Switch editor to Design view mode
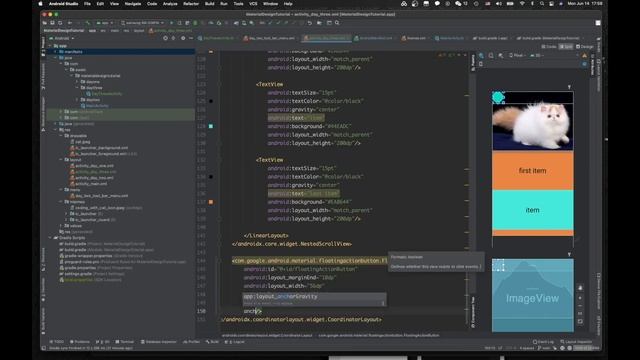Image resolution: width=640 pixels, height=360 pixels. (584, 47)
